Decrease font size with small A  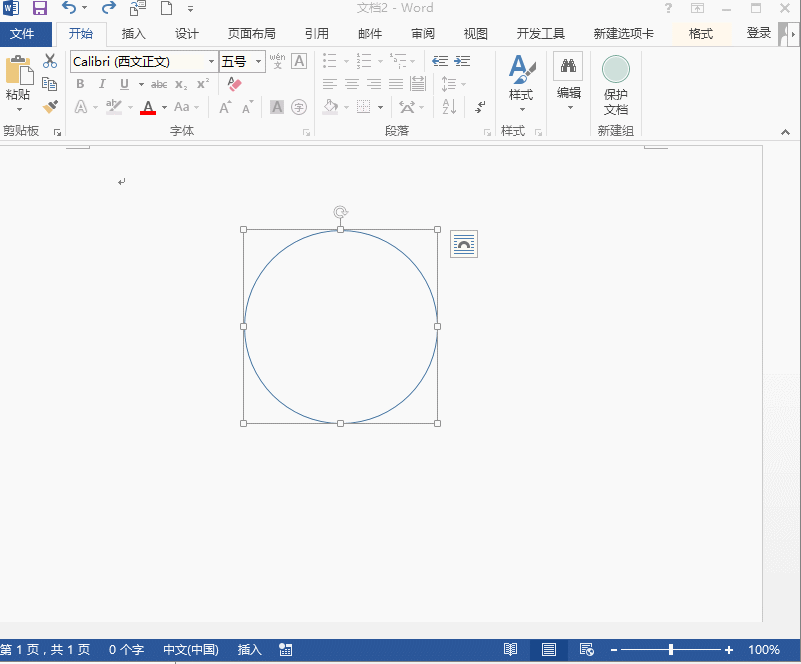248,107
